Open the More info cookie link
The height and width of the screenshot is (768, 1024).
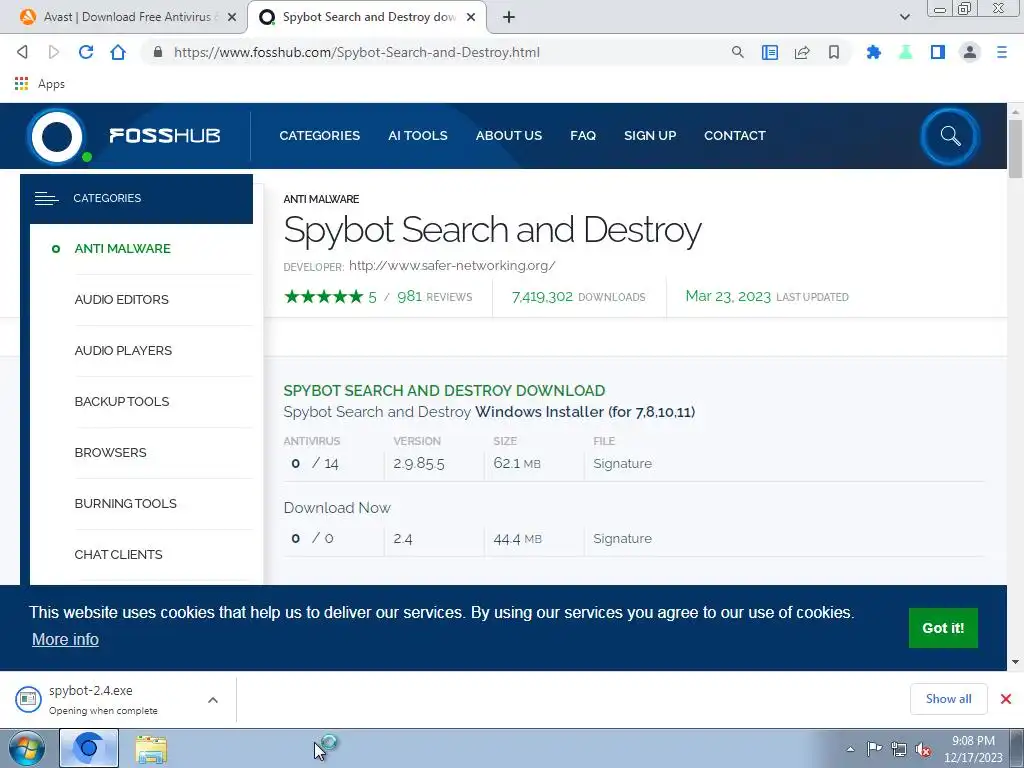[x=65, y=639]
